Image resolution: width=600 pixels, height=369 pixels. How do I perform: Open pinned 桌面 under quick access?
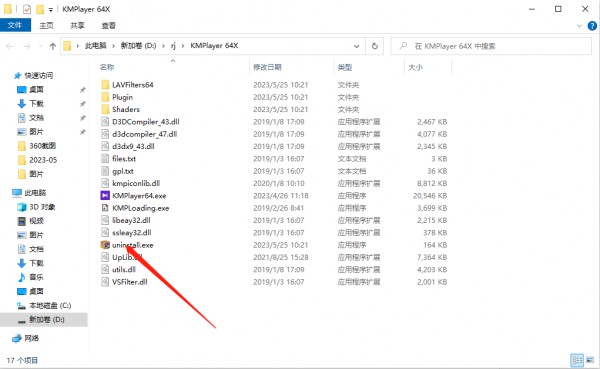[x=36, y=90]
